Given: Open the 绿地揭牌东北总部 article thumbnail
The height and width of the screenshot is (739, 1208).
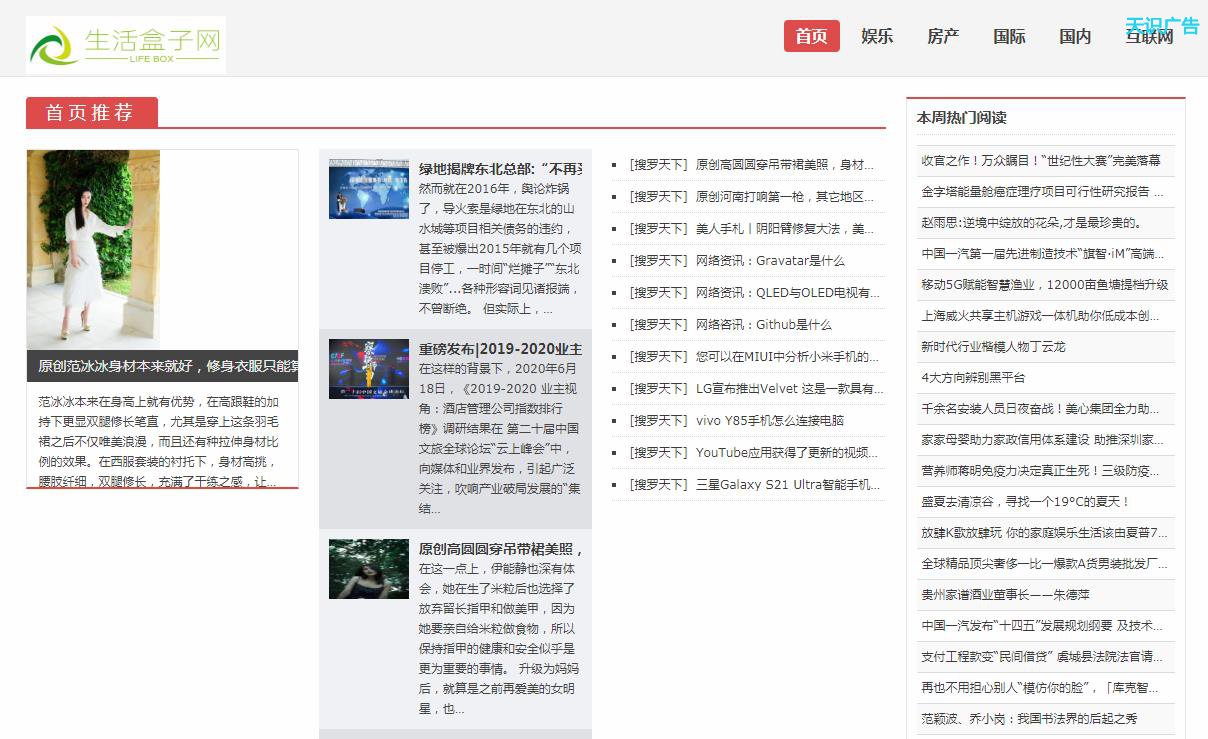Looking at the screenshot, I should coord(369,188).
